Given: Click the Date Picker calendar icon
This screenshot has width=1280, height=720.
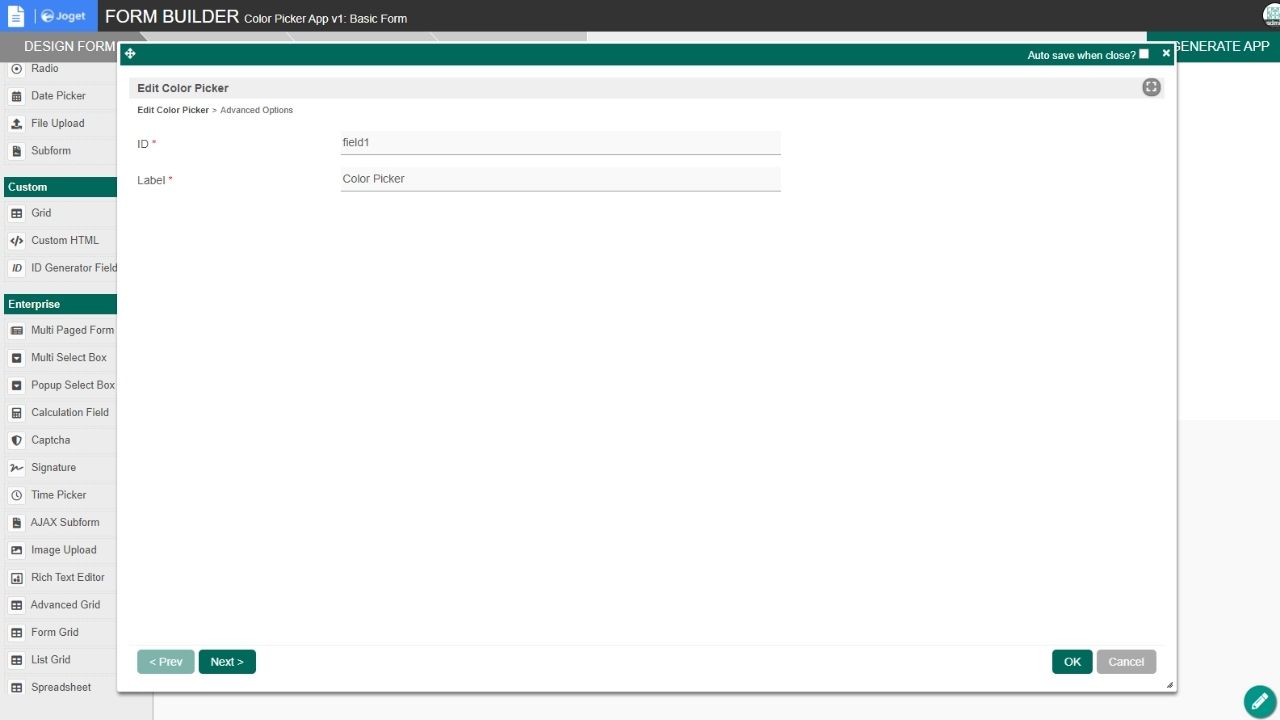Looking at the screenshot, I should (16, 96).
